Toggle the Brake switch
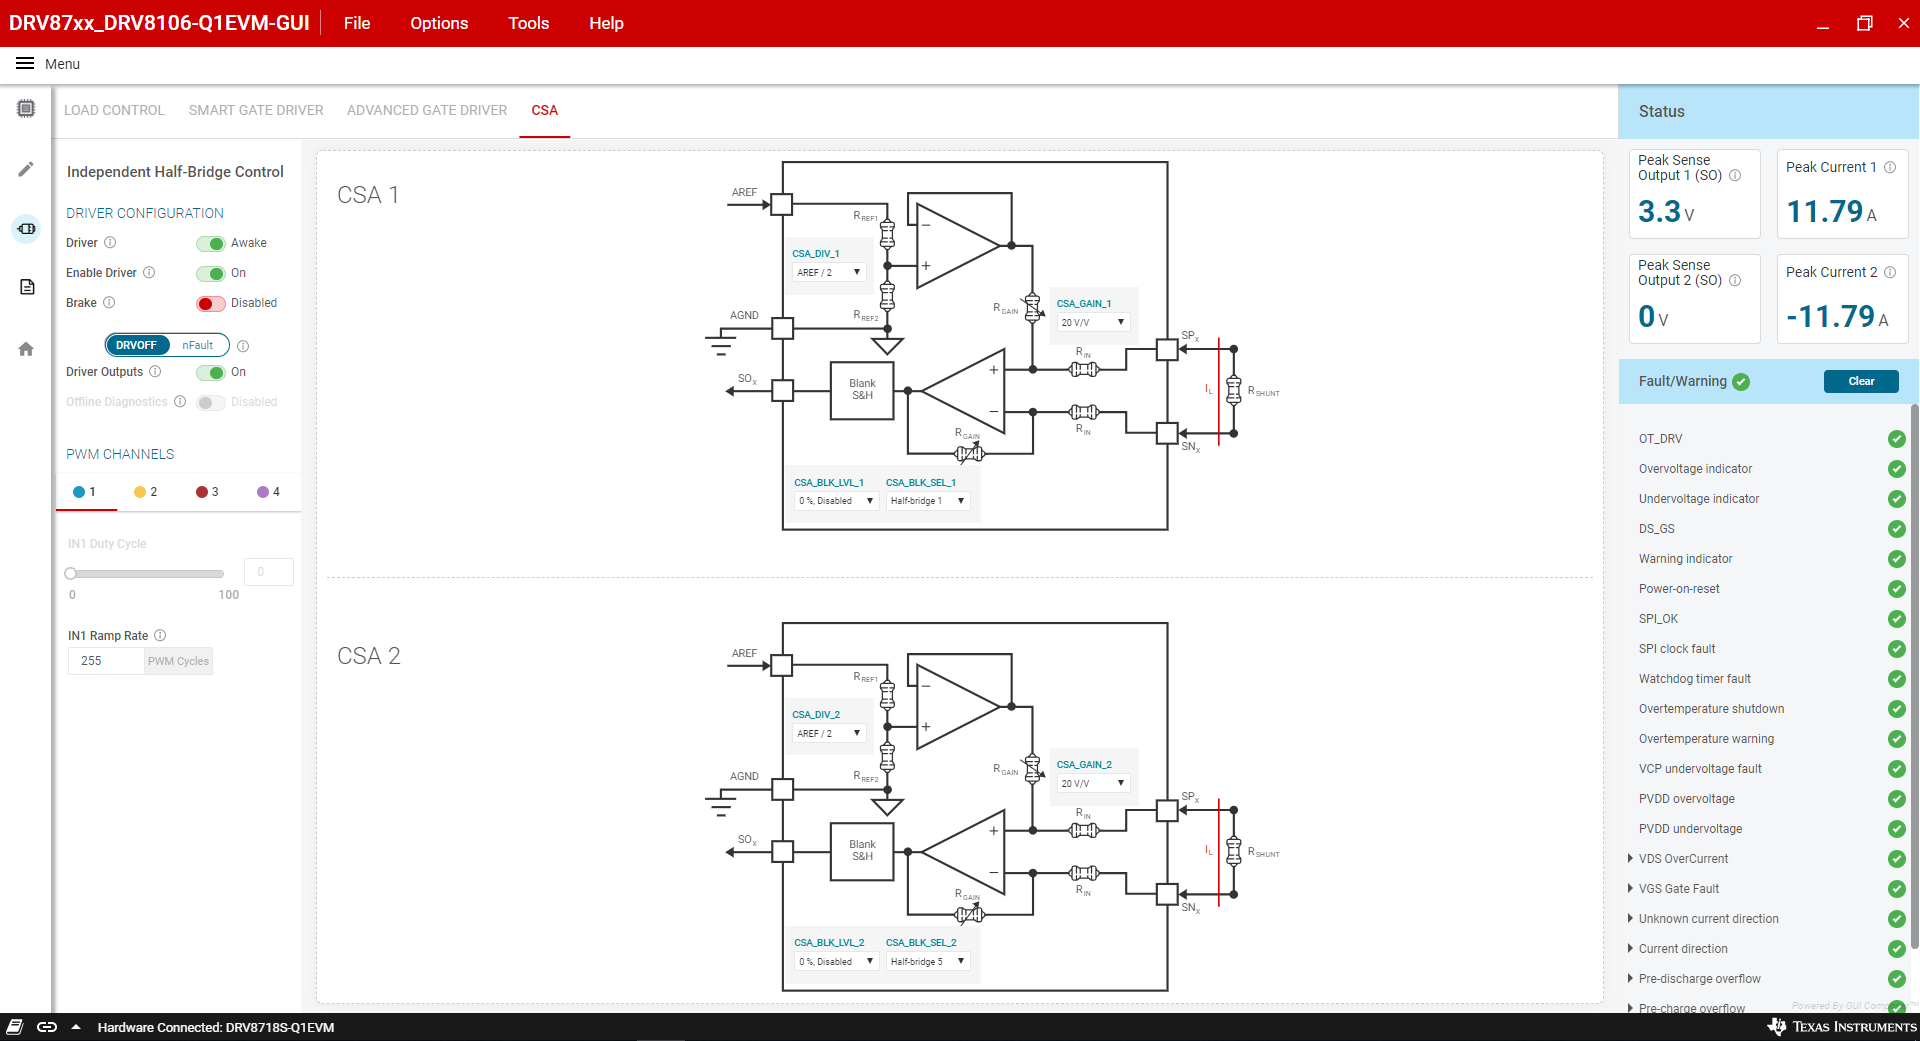 pos(210,304)
